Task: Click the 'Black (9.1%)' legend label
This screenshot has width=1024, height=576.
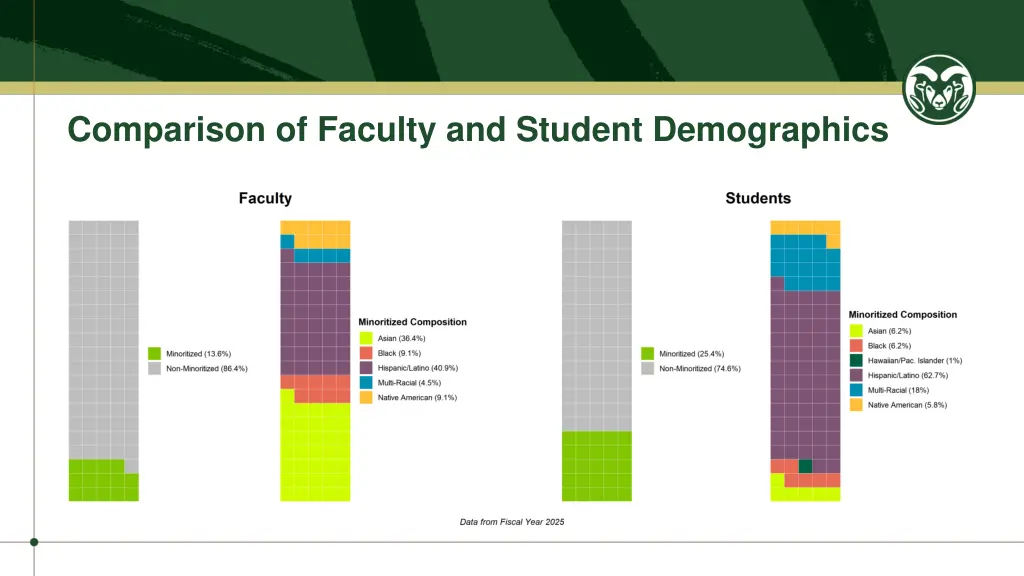Action: (x=400, y=353)
